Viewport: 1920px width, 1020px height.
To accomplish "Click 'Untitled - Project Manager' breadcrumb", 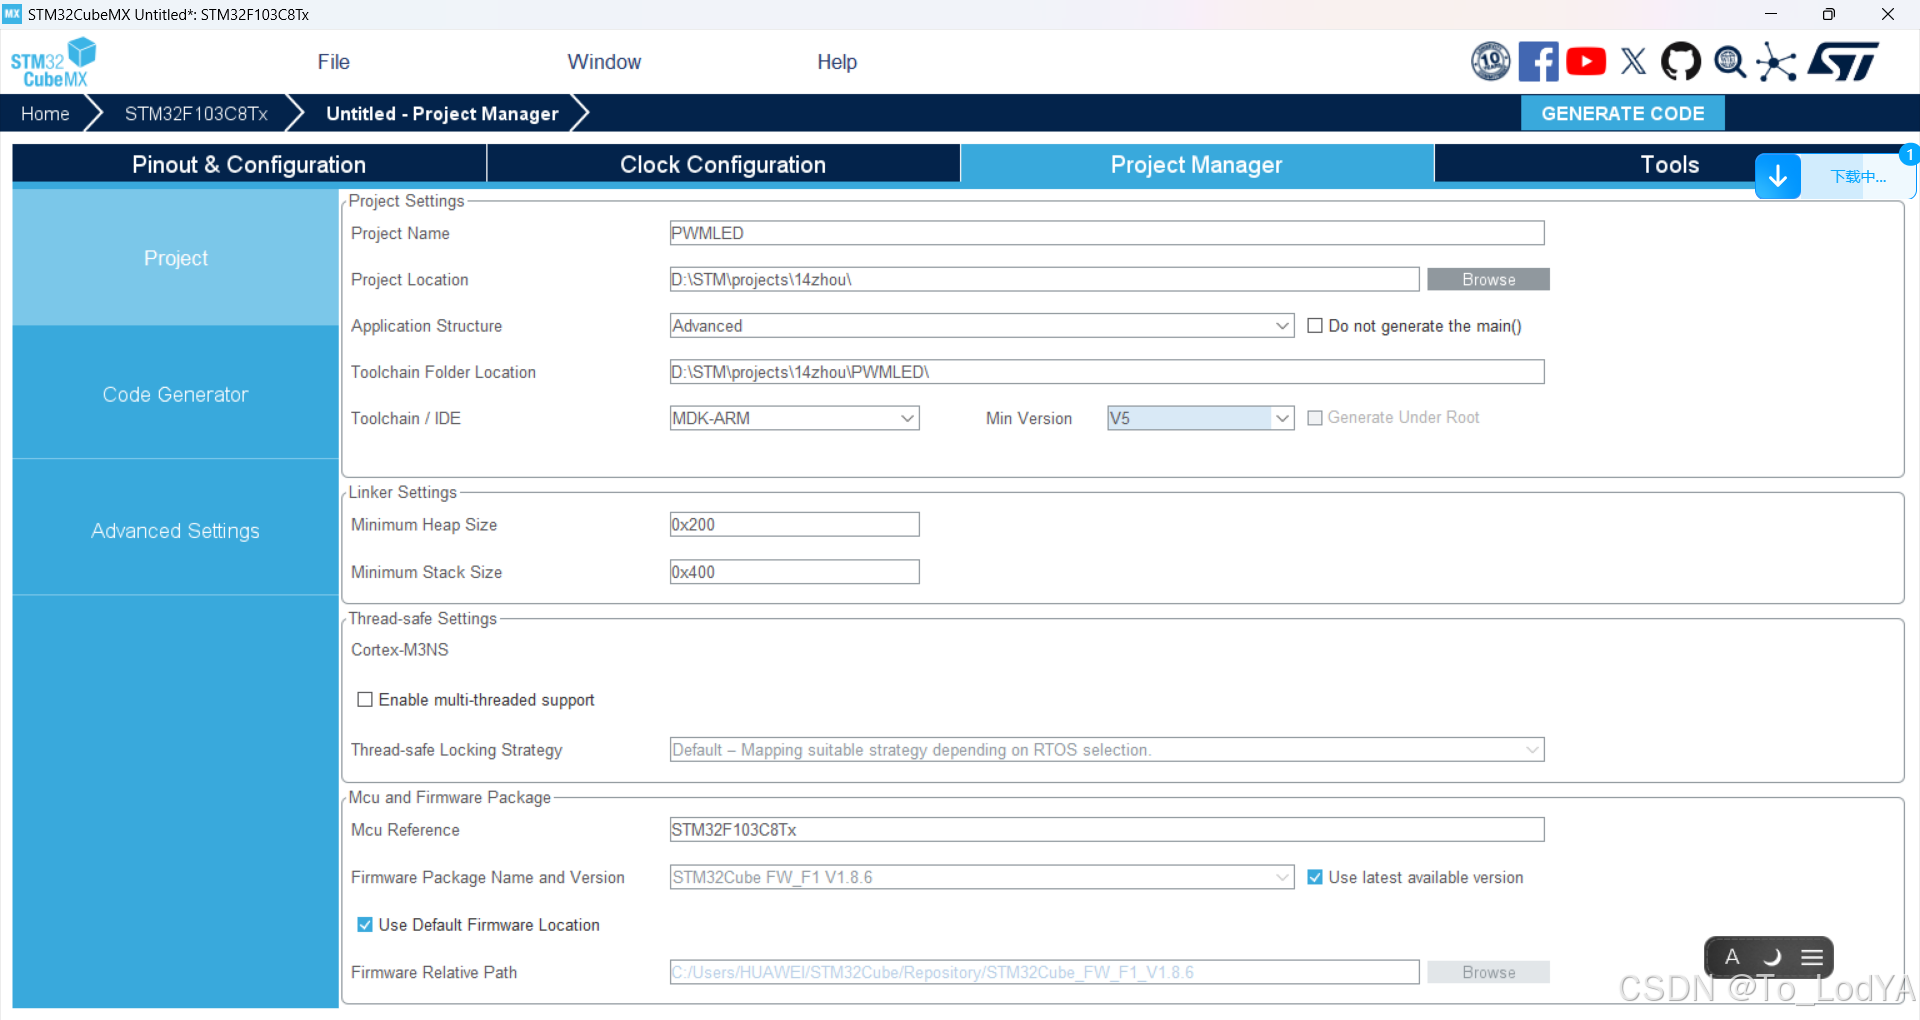I will (x=442, y=114).
